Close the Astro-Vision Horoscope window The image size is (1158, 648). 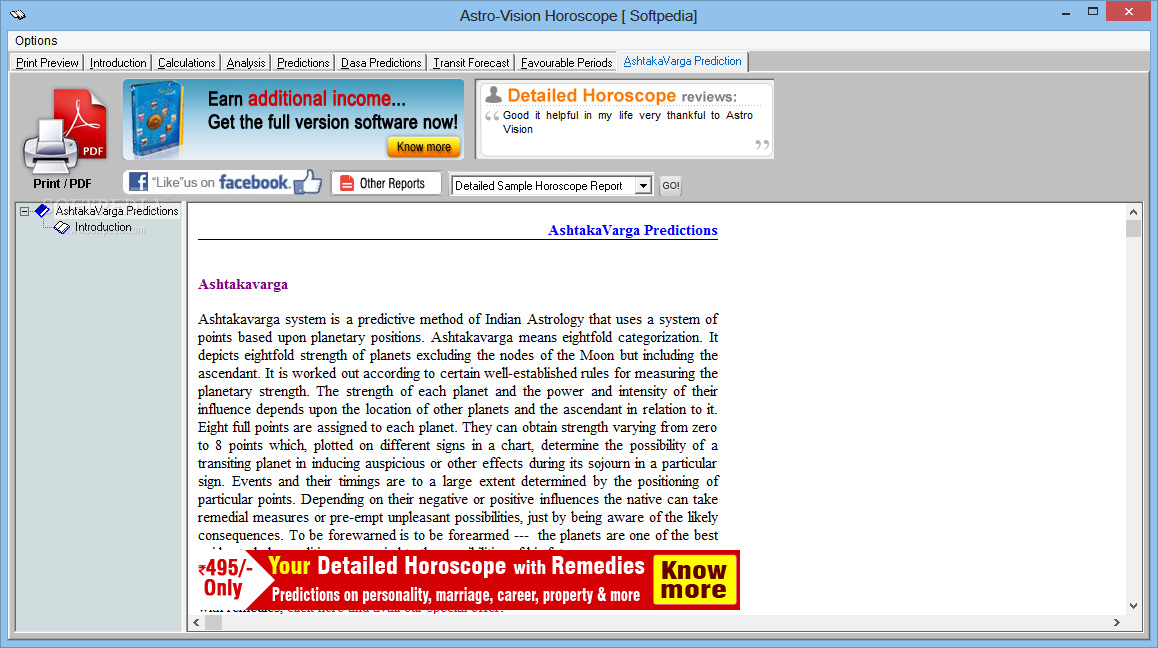tap(1129, 11)
